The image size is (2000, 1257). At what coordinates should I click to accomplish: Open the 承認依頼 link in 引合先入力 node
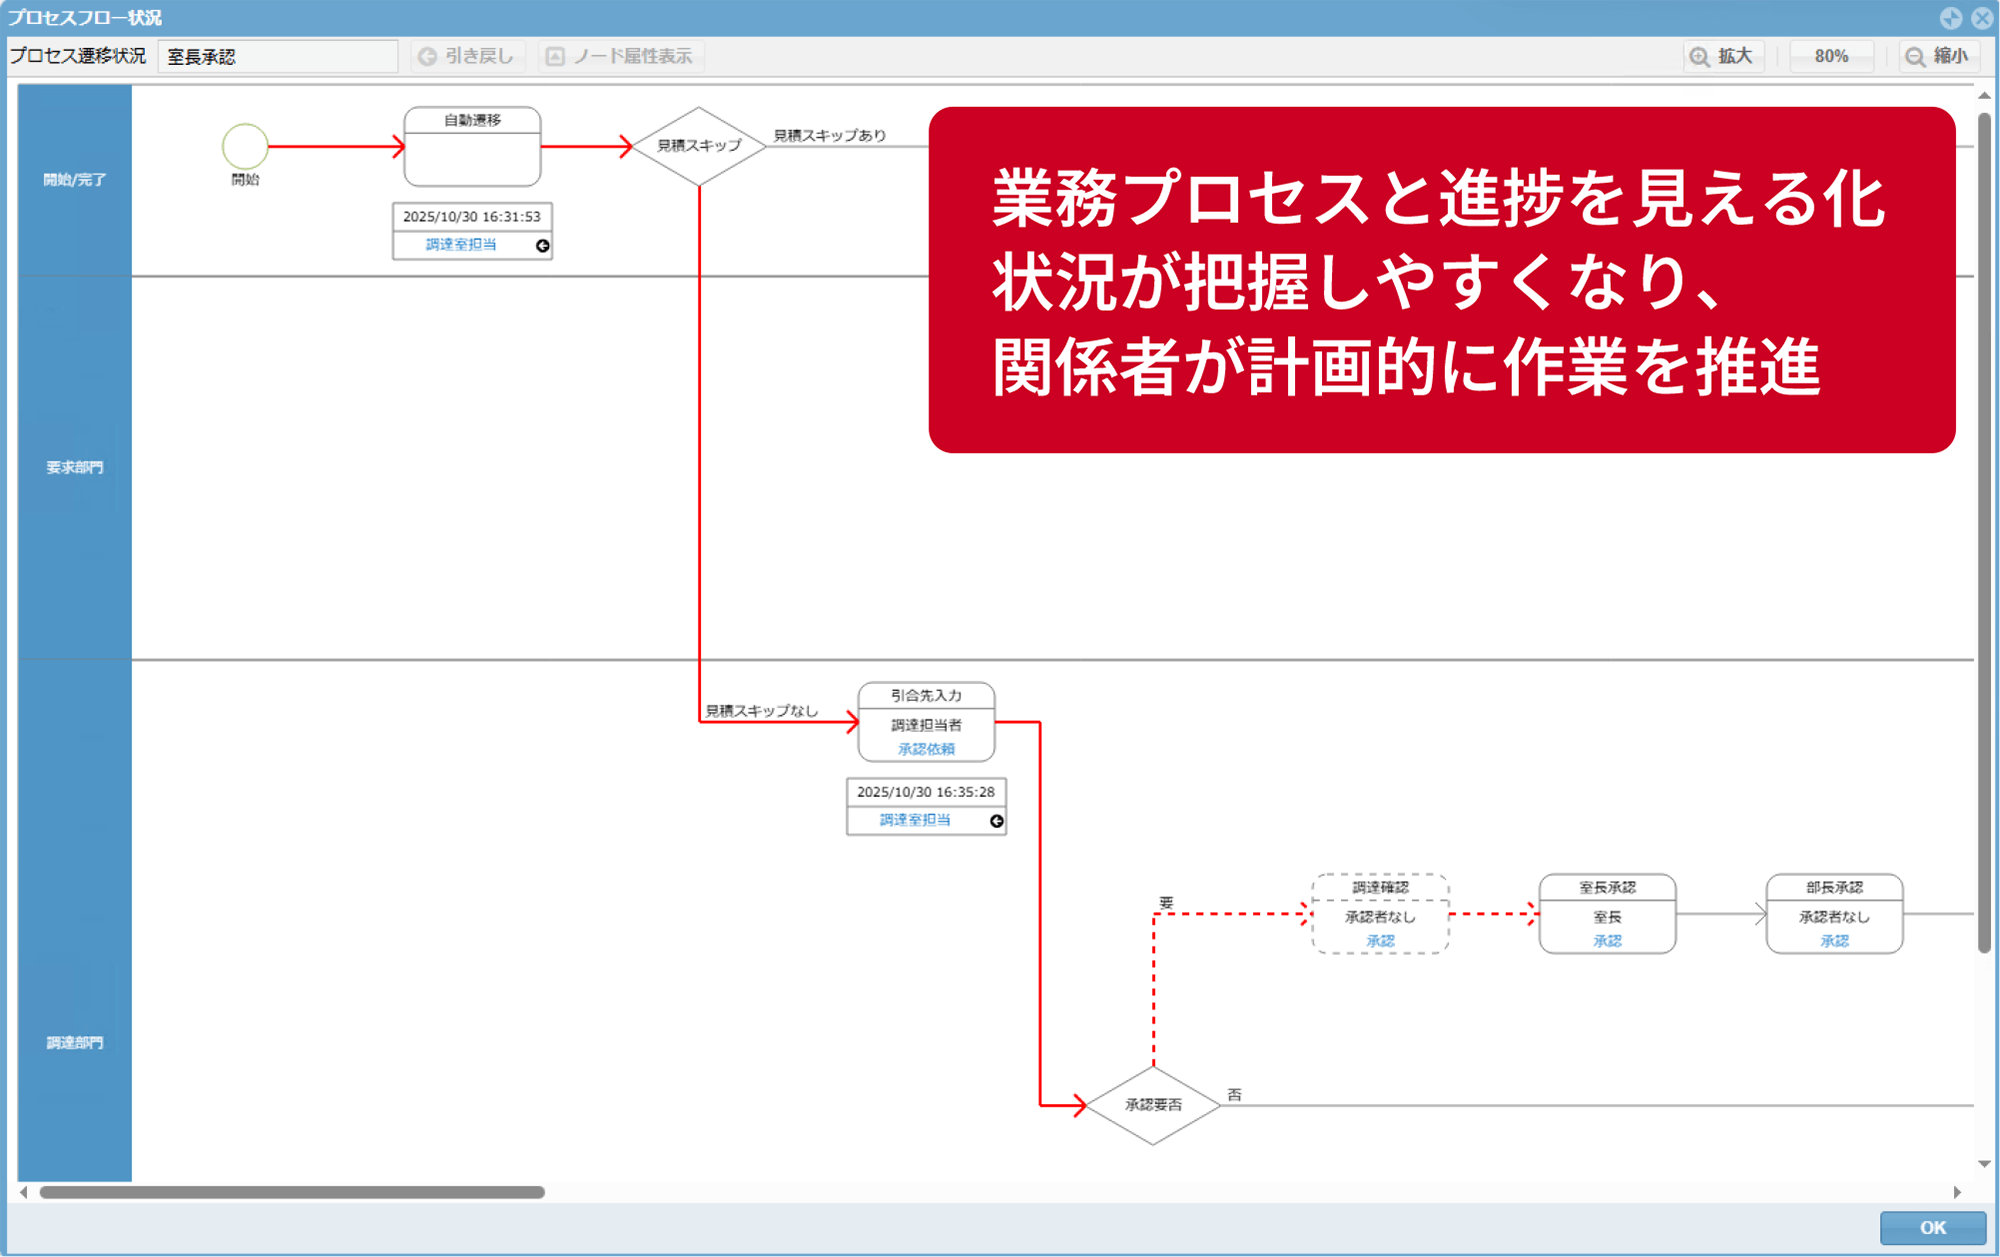(x=925, y=748)
